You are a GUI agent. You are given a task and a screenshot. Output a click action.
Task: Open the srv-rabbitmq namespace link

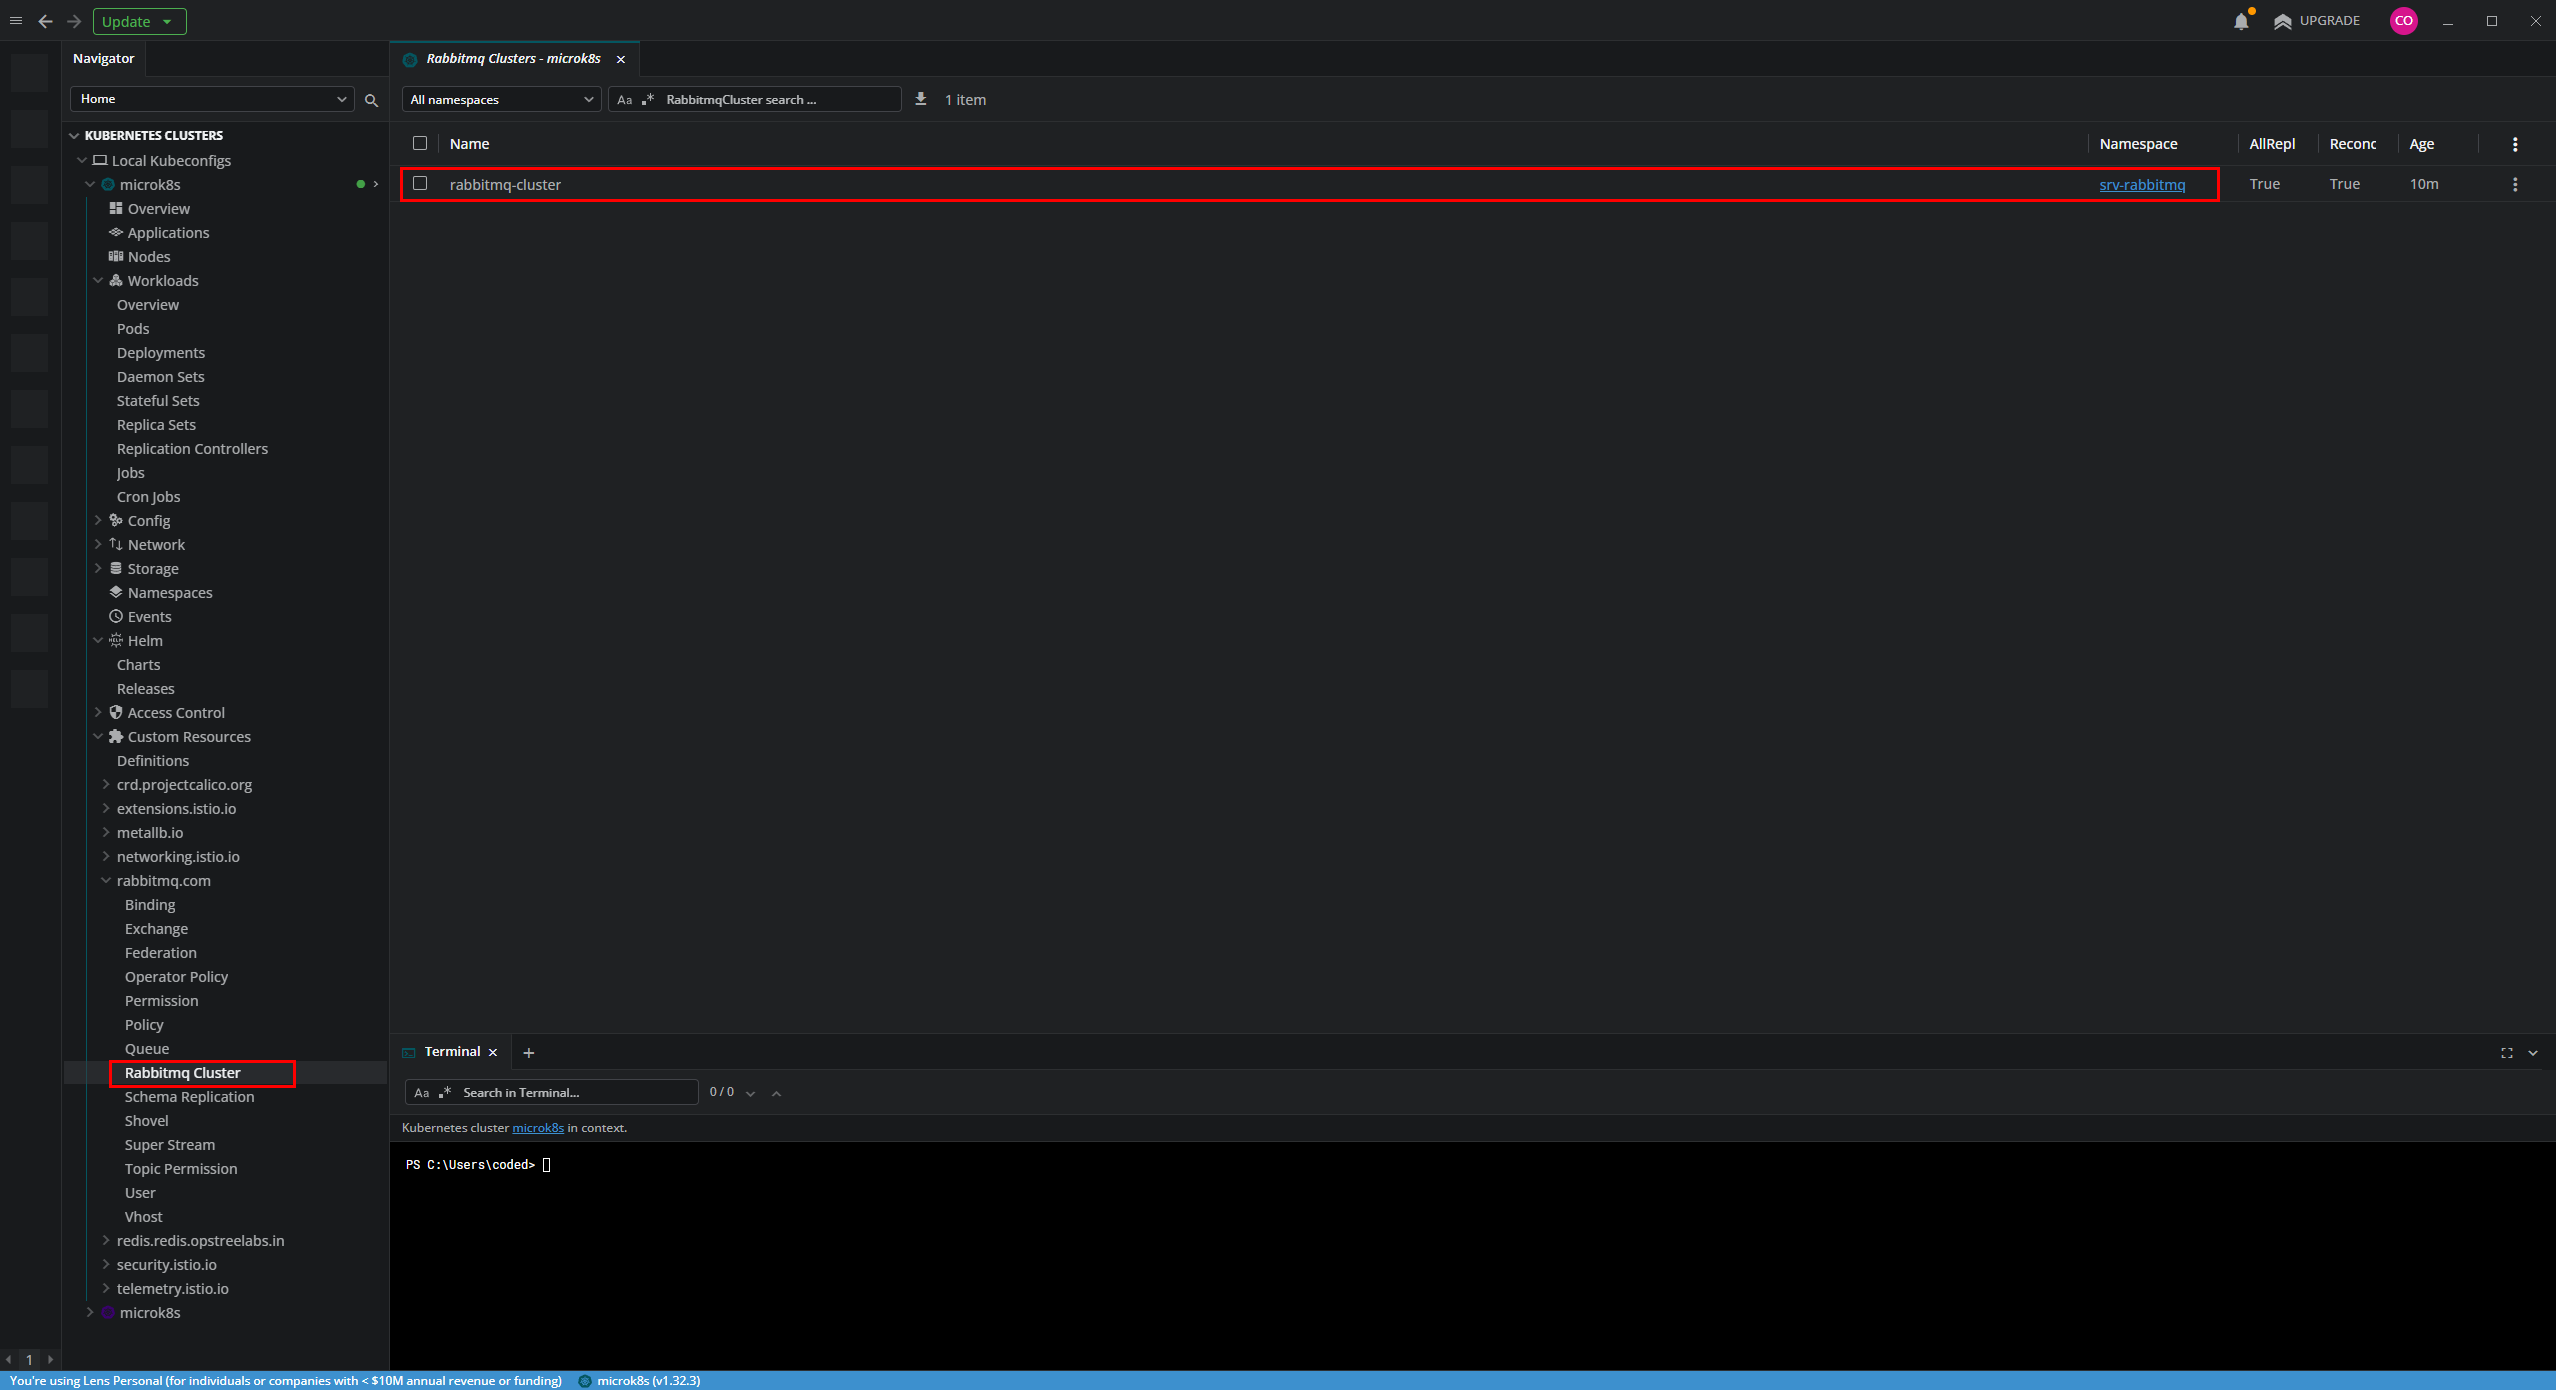[2142, 184]
